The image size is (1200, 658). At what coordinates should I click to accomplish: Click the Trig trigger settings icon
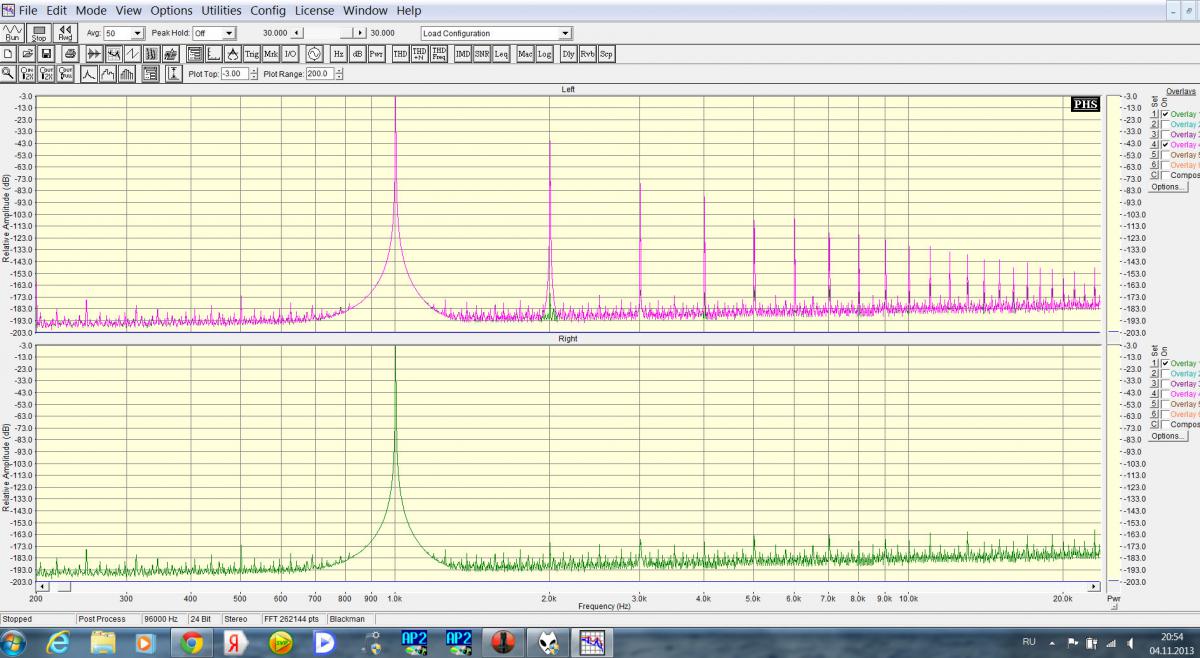pos(251,54)
